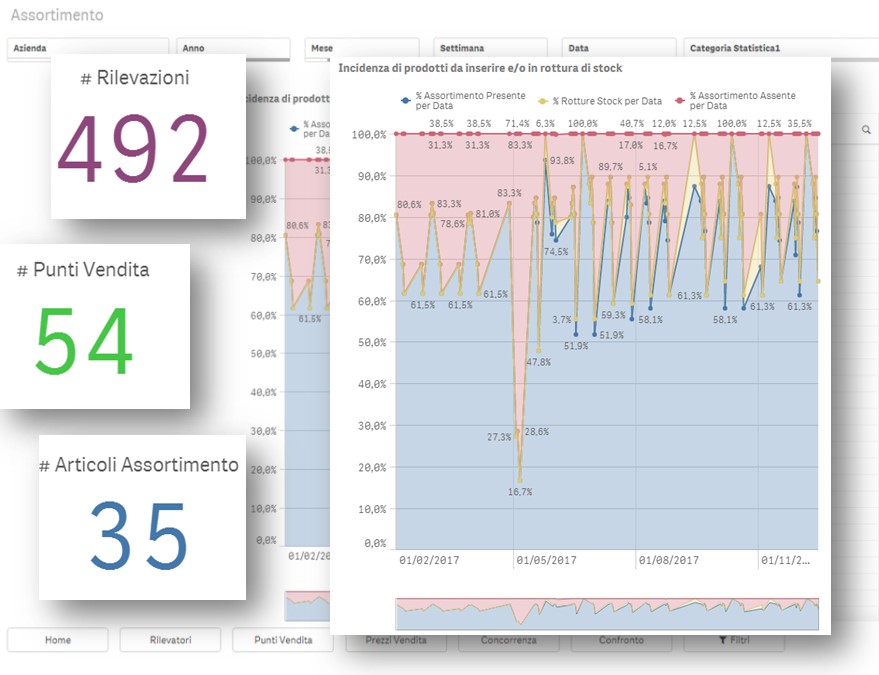Click the Assortimento sheet title
This screenshot has height=675, width=879.
pos(57,15)
